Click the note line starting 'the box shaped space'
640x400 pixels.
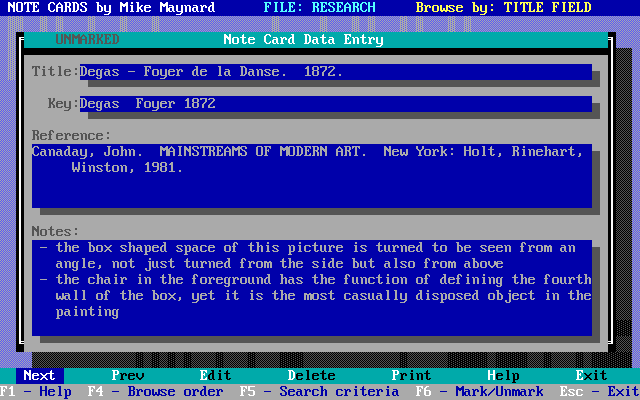[316, 248]
